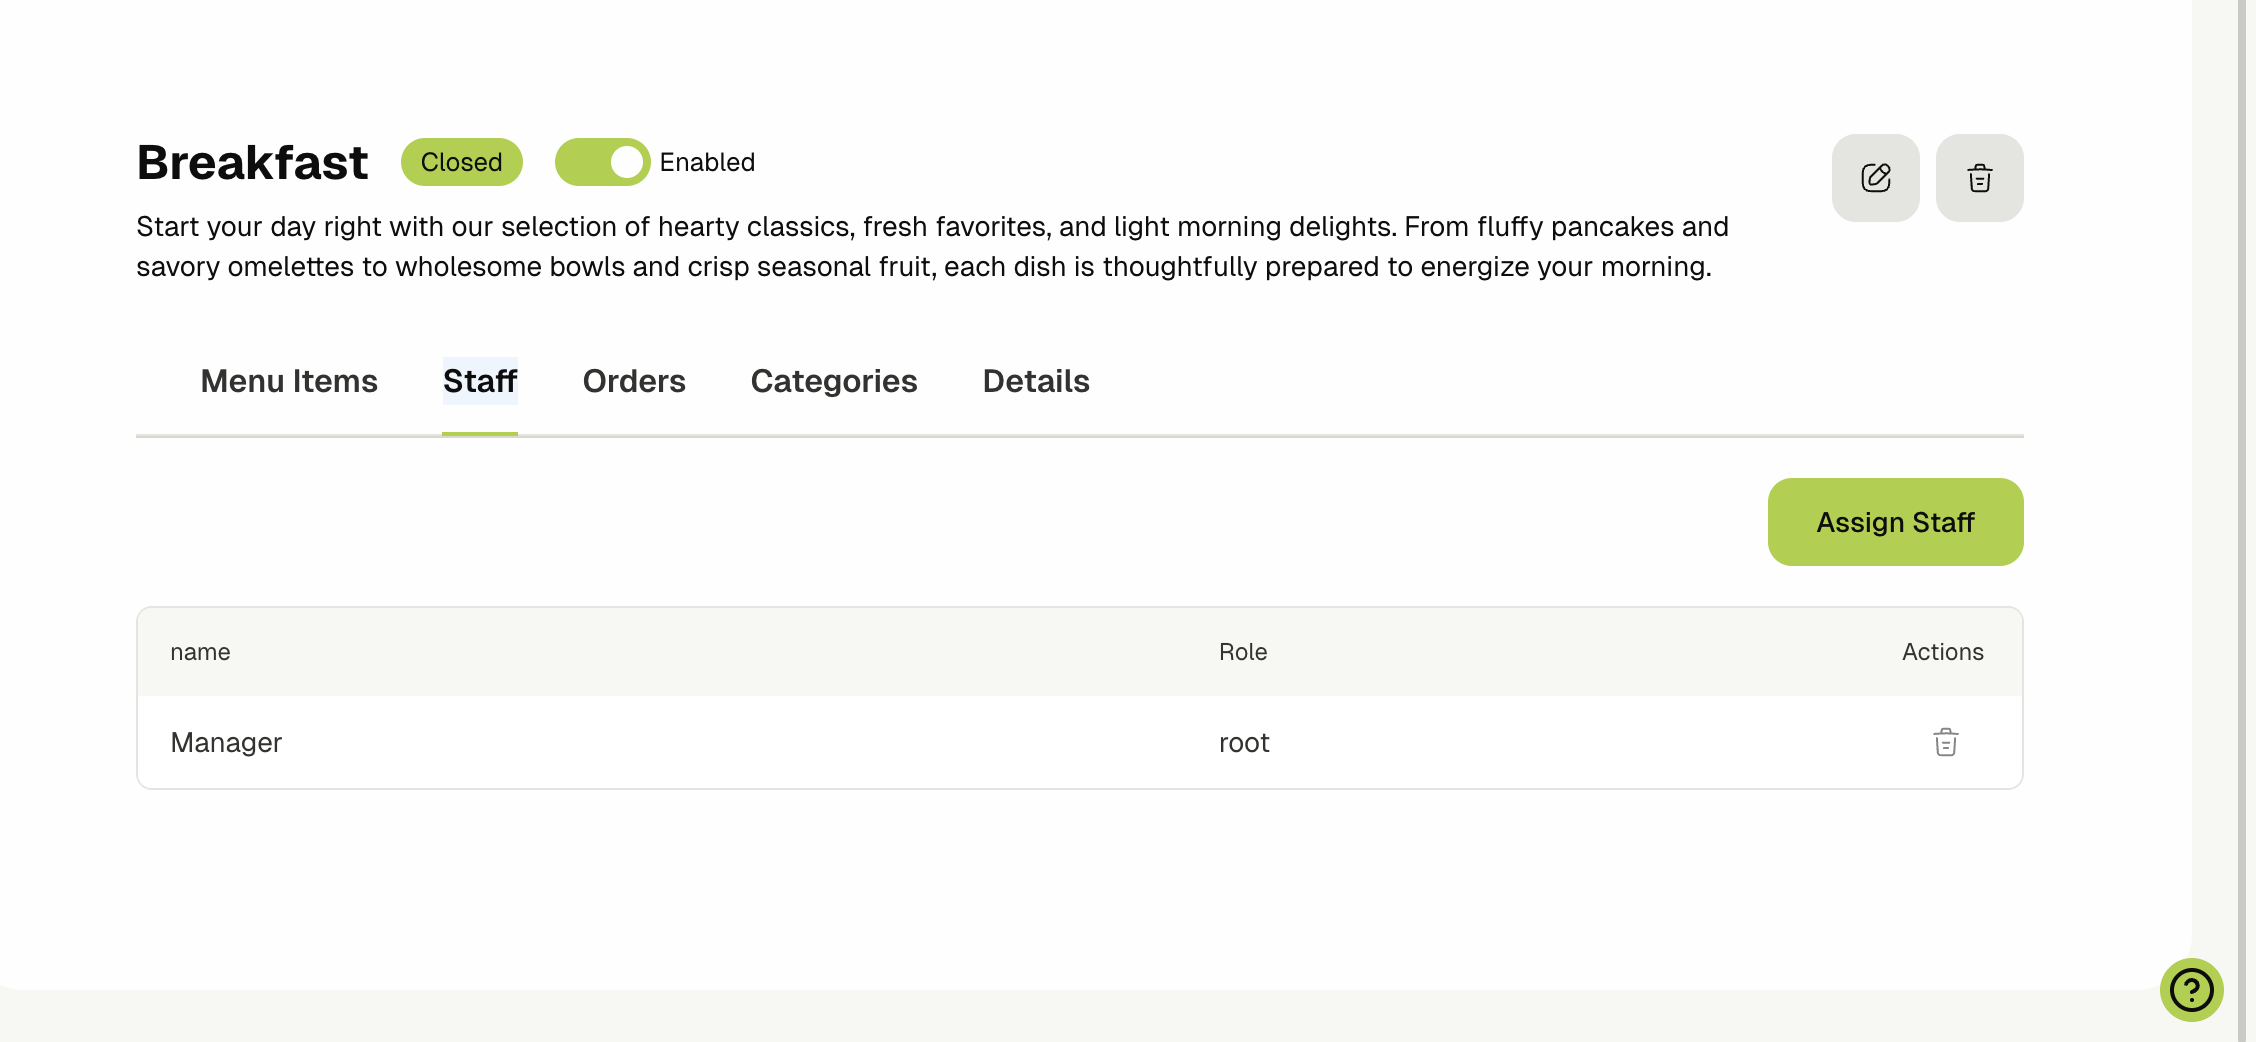Switch to the Menu Items tab

tap(289, 381)
